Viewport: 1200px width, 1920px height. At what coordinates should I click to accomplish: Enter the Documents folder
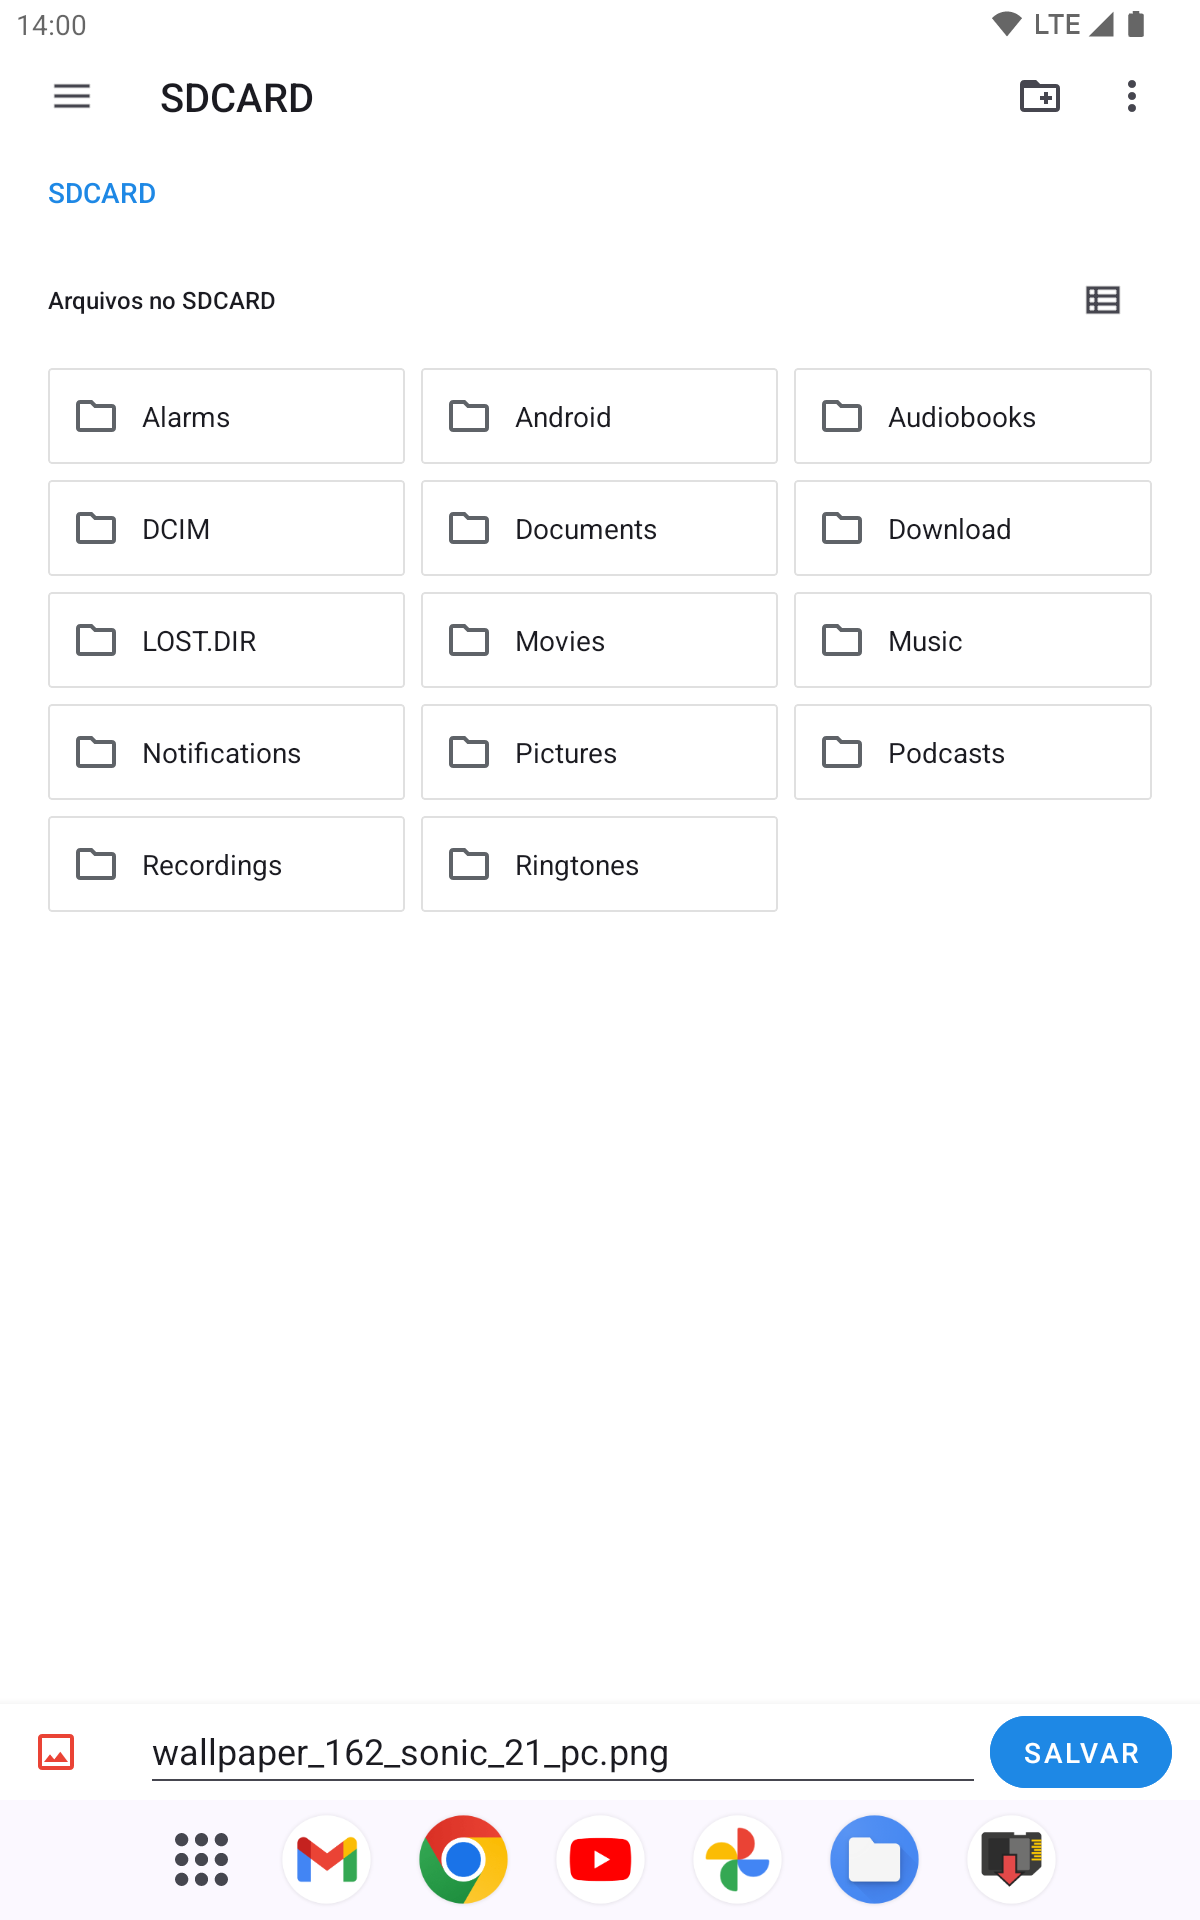(x=599, y=528)
